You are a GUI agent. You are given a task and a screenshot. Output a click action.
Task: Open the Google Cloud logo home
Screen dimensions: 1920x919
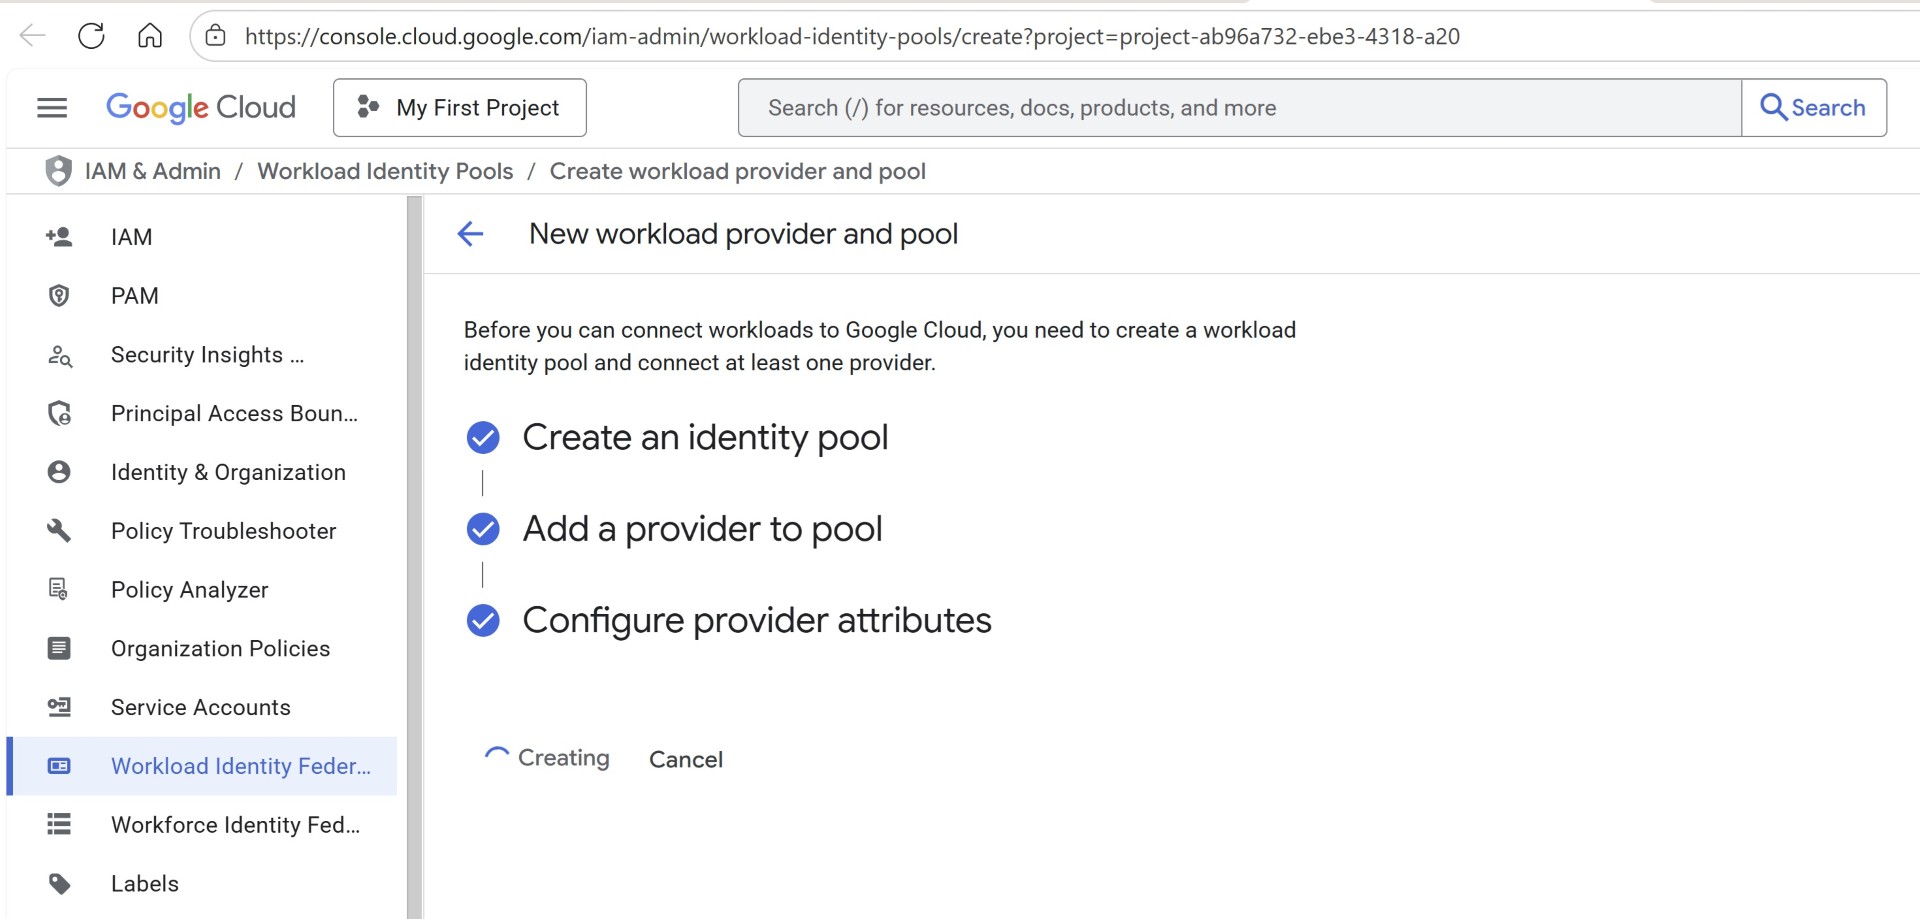coord(201,107)
